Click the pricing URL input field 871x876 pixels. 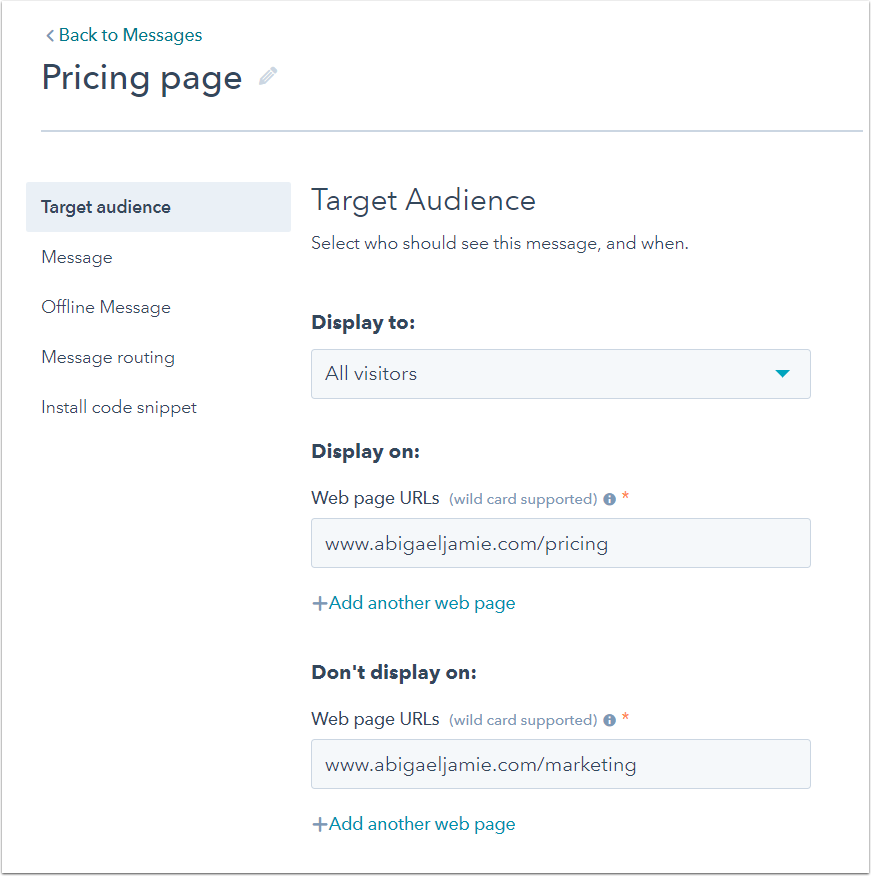coord(560,543)
